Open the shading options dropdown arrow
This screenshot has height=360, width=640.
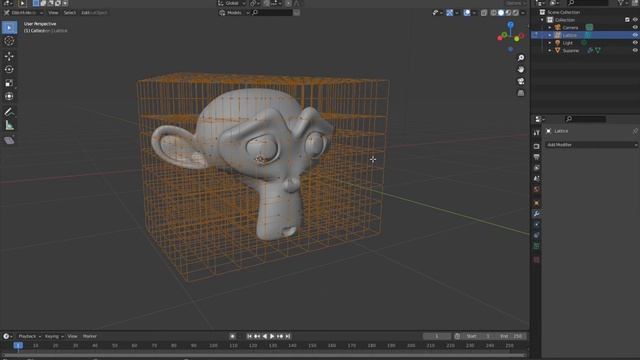pyautogui.click(x=523, y=13)
